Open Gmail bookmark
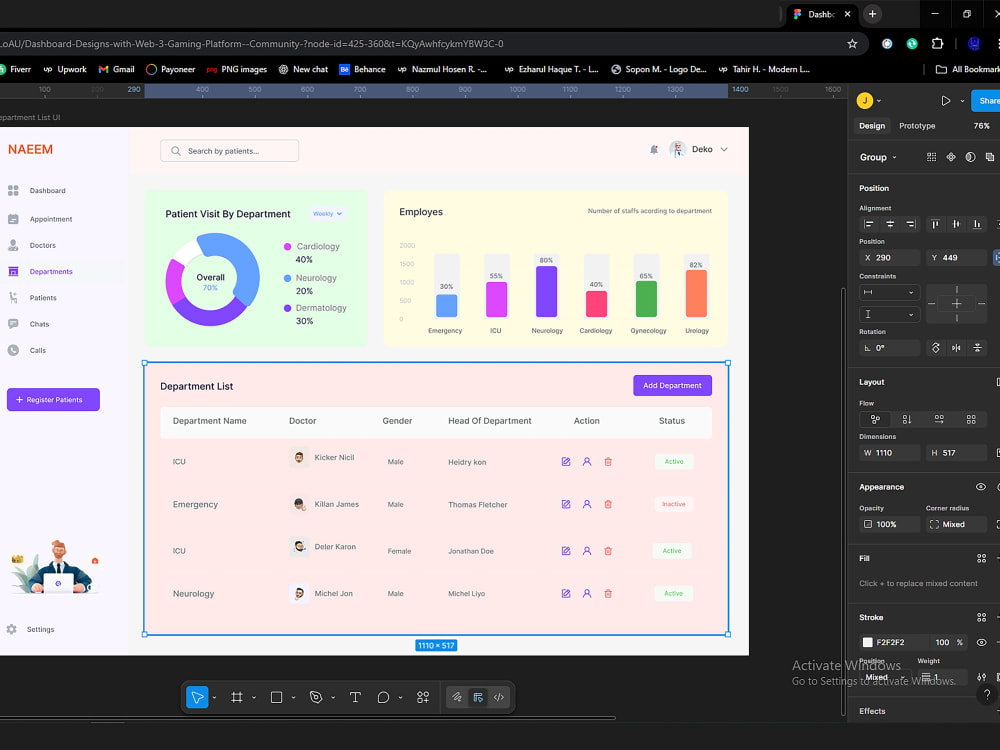The image size is (1000, 750). point(116,70)
